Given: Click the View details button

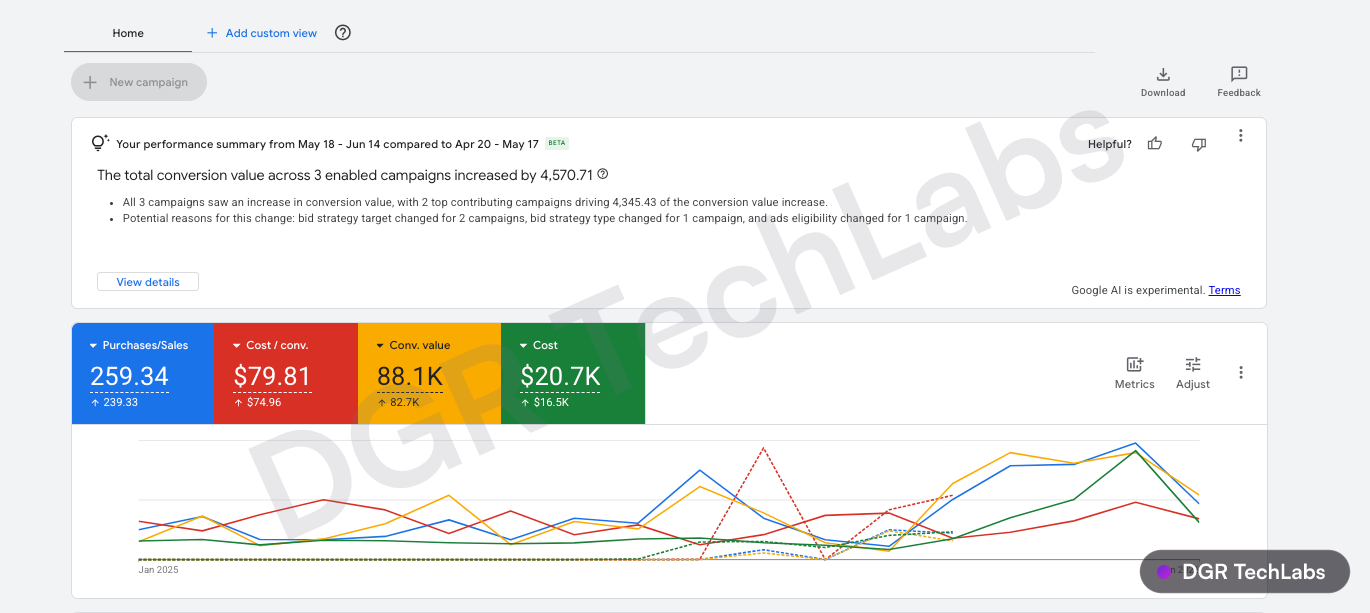Looking at the screenshot, I should coord(148,282).
